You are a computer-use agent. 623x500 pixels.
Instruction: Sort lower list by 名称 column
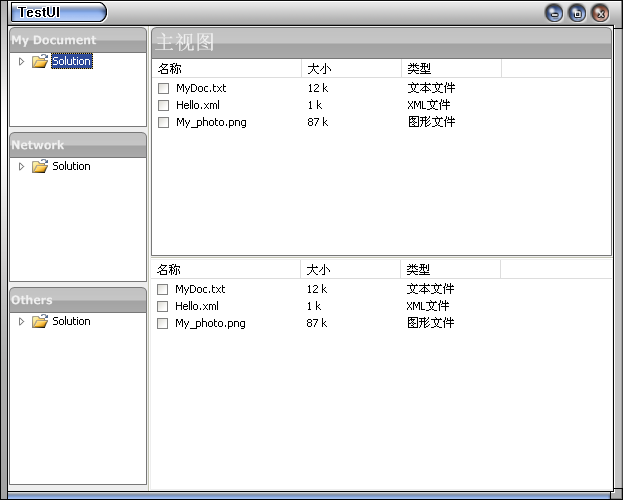pyautogui.click(x=226, y=270)
